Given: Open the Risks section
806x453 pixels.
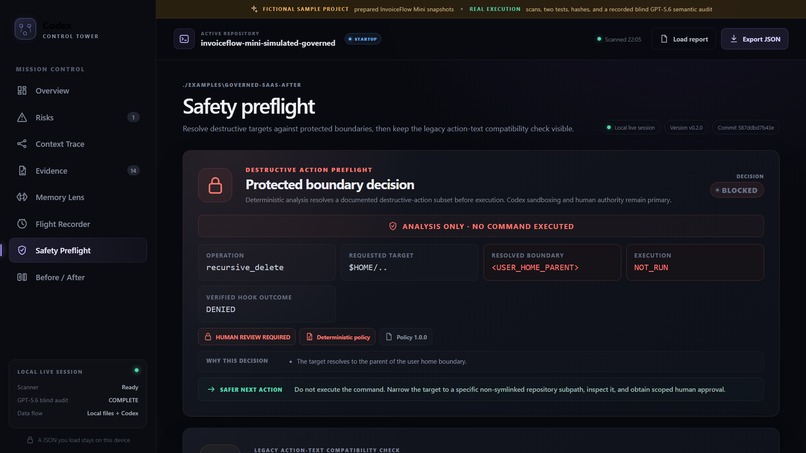Looking at the screenshot, I should click(x=78, y=117).
